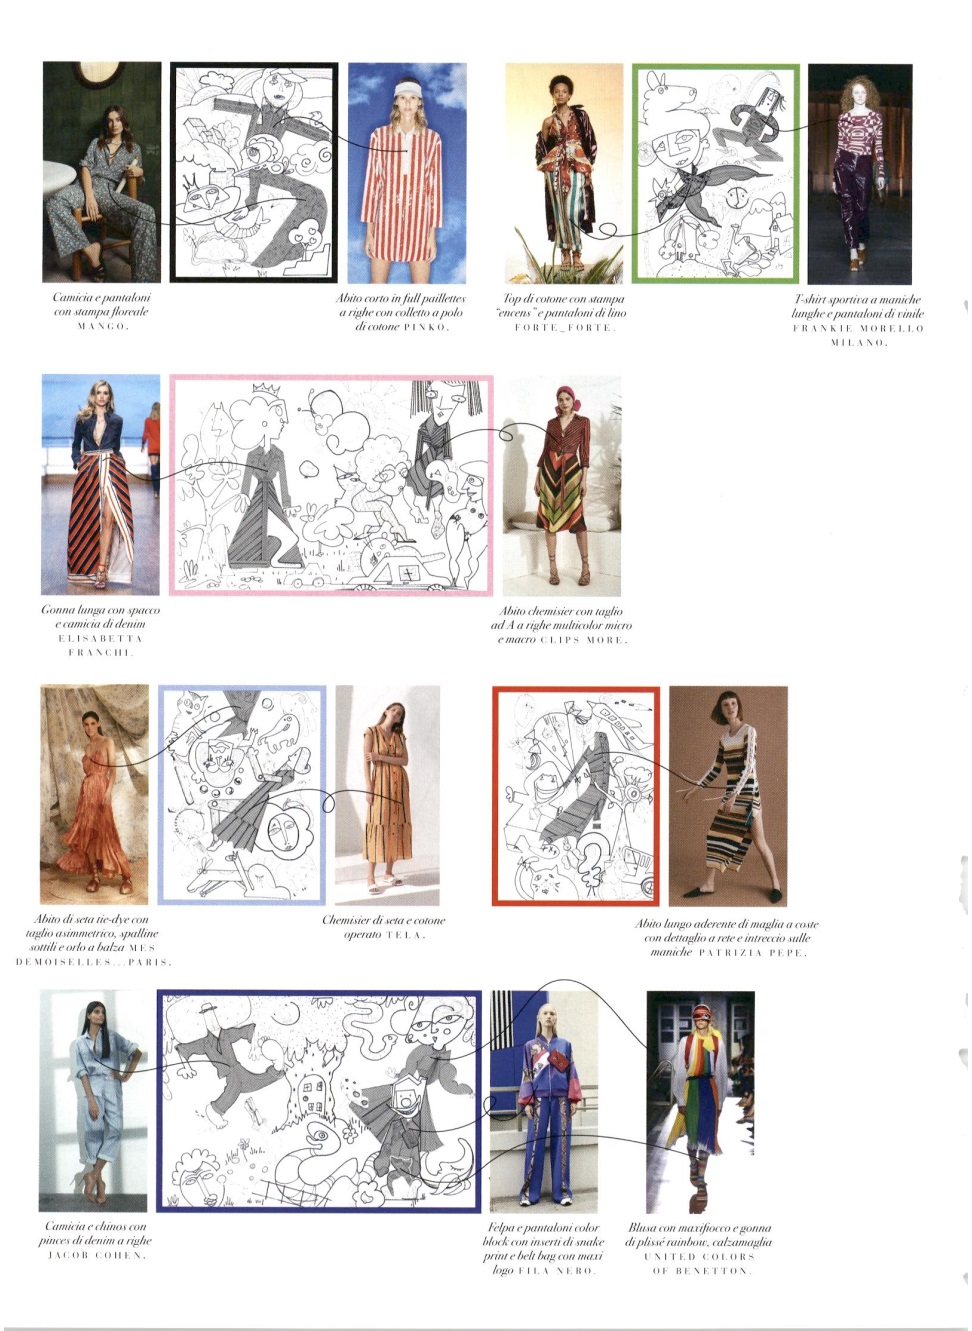Viewport: 972px width, 1331px height.
Task: Click the "Felpa e pantaloni color block" caption
Action: click(x=543, y=1248)
